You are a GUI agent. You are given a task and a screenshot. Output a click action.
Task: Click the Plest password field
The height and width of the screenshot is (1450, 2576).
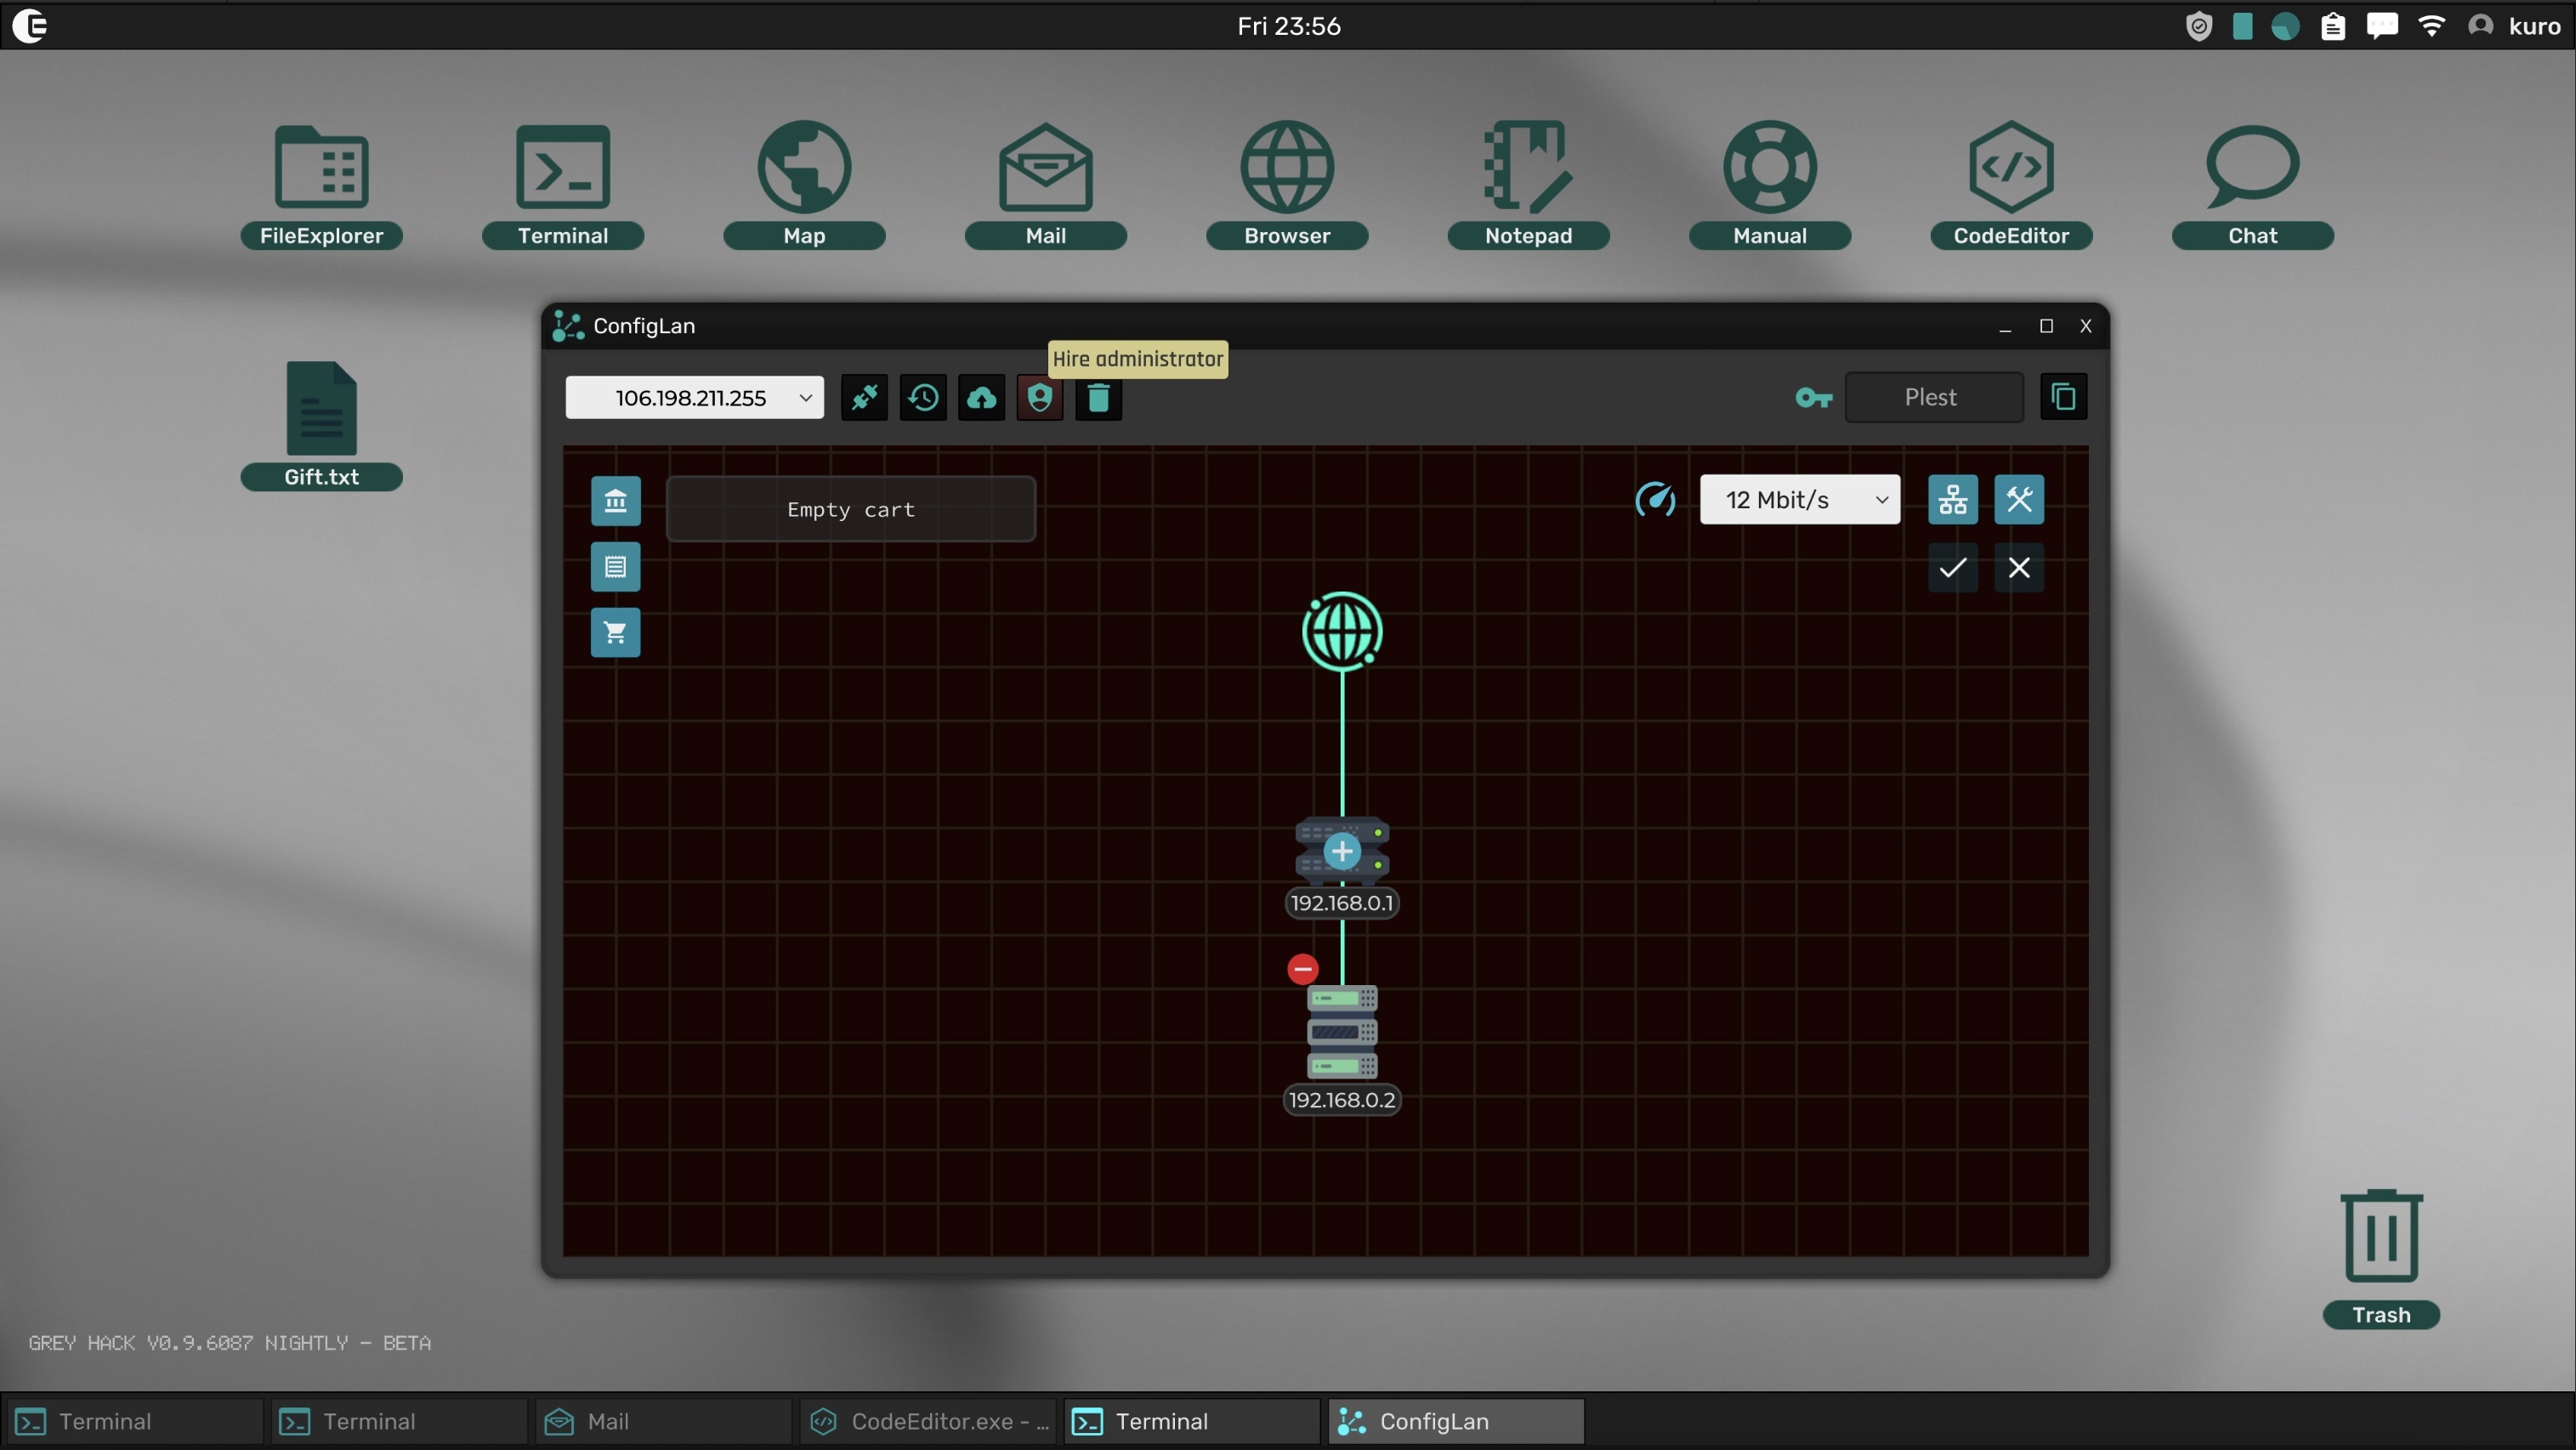[x=1932, y=397]
